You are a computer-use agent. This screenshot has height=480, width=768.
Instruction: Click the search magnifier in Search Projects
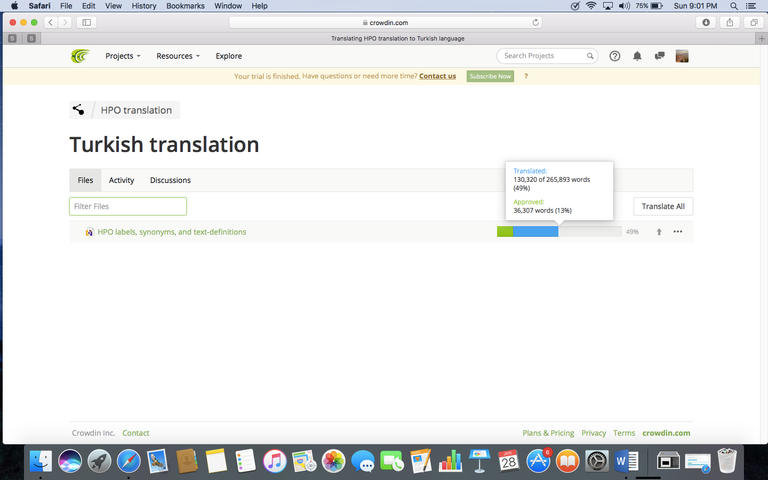coord(590,56)
